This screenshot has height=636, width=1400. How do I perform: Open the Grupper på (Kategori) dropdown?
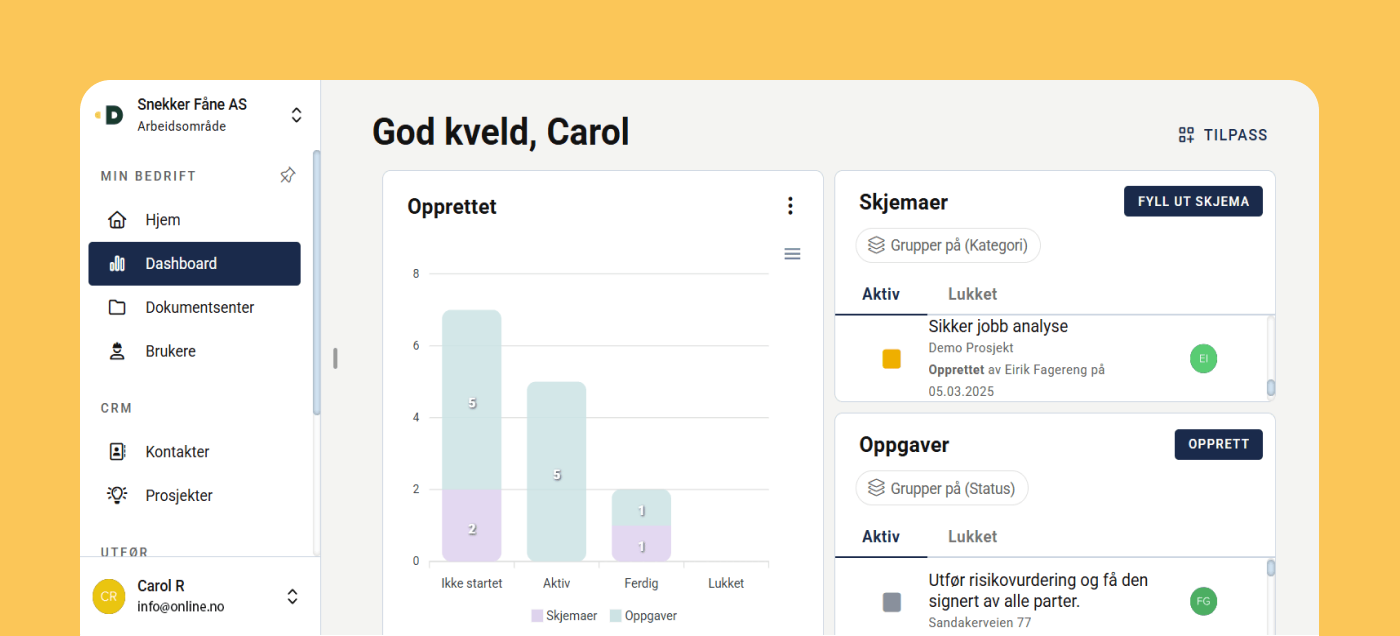click(x=948, y=245)
